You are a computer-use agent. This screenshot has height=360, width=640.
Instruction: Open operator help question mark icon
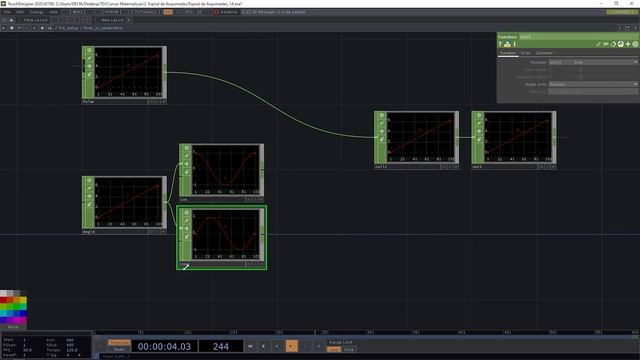500,44
